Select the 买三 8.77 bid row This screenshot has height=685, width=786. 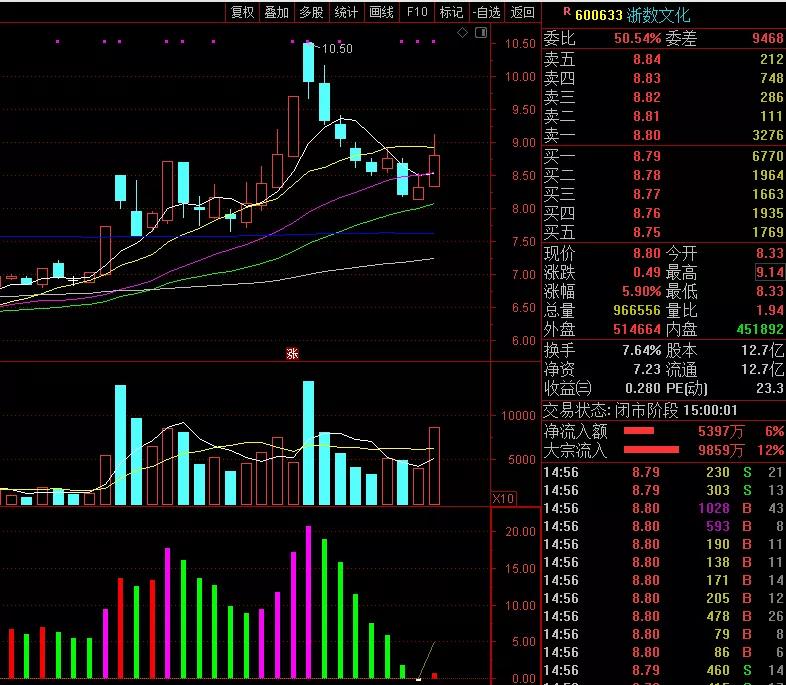pos(664,194)
